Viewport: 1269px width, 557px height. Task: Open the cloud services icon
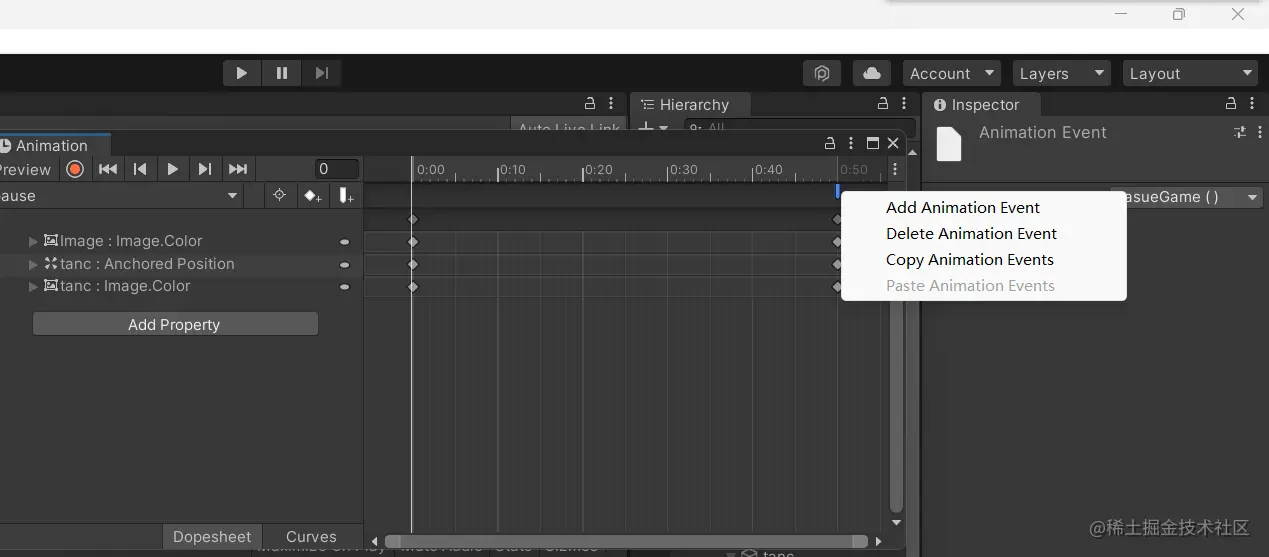point(872,73)
